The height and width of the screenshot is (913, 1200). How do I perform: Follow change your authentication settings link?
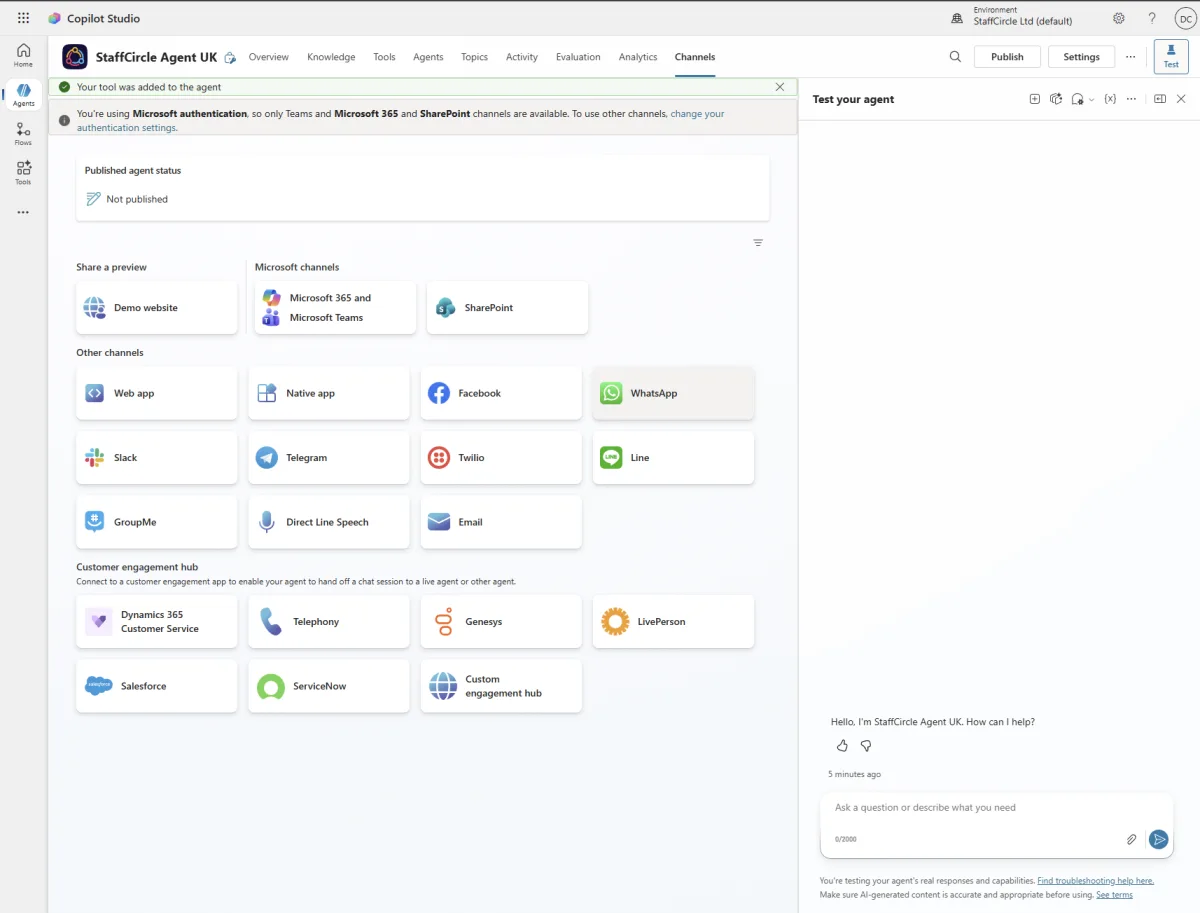(x=698, y=114)
